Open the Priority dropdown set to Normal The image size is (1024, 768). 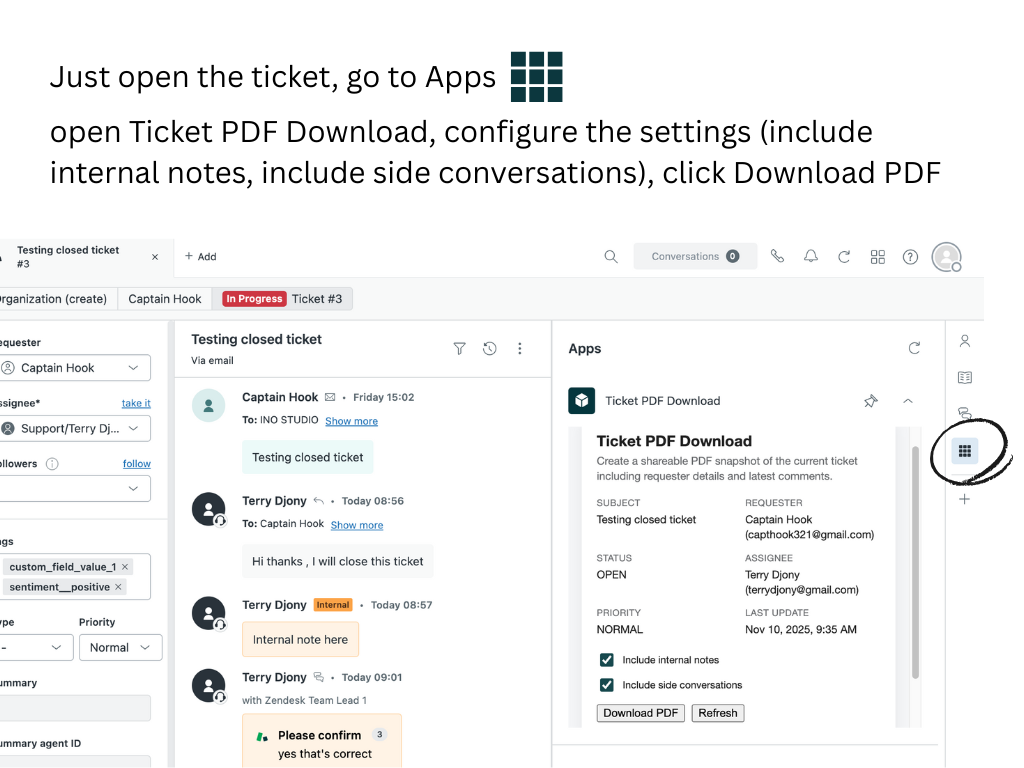120,647
